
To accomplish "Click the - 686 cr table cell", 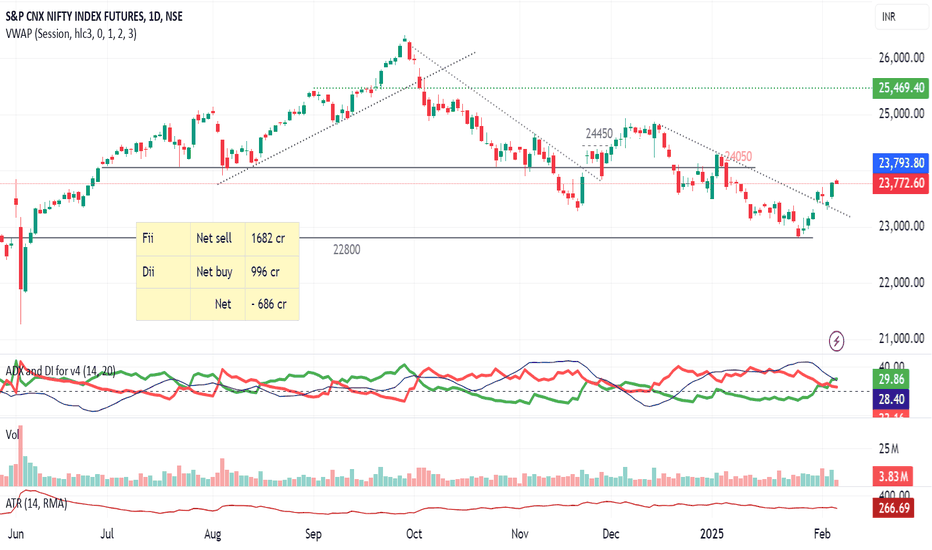I will tap(272, 304).
